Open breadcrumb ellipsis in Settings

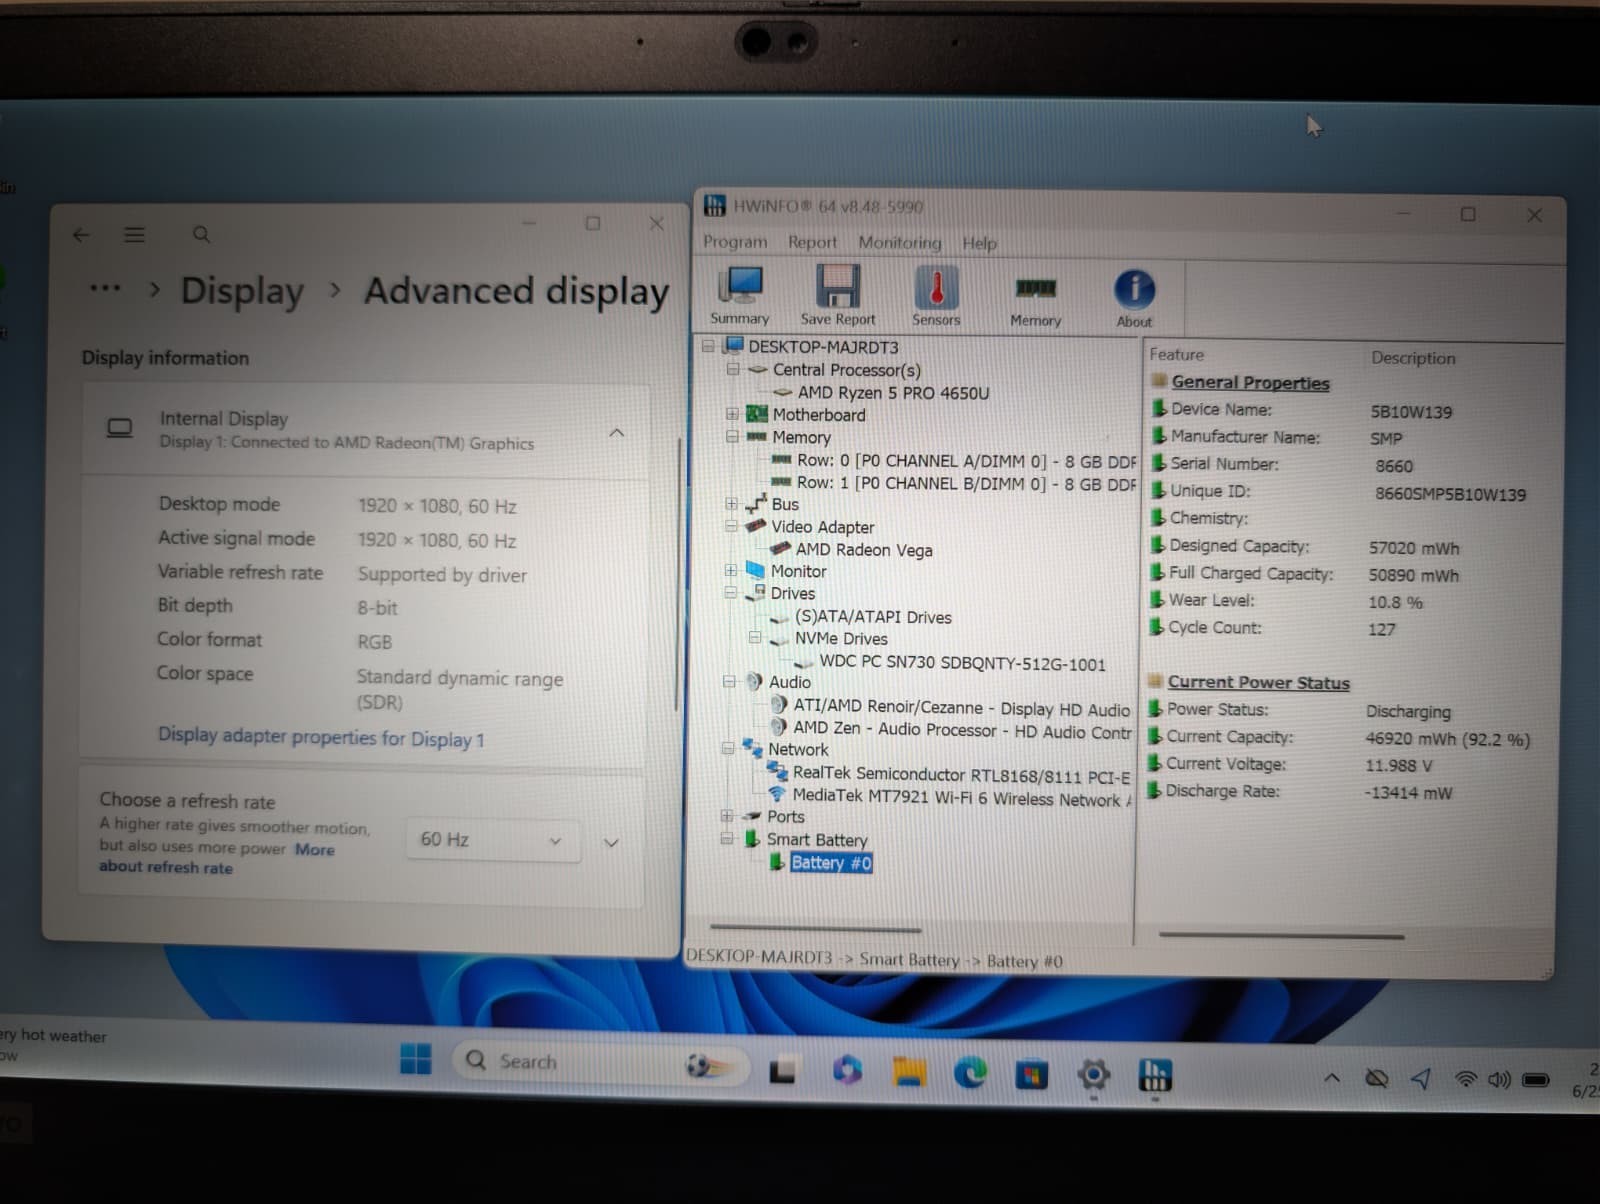coord(105,289)
